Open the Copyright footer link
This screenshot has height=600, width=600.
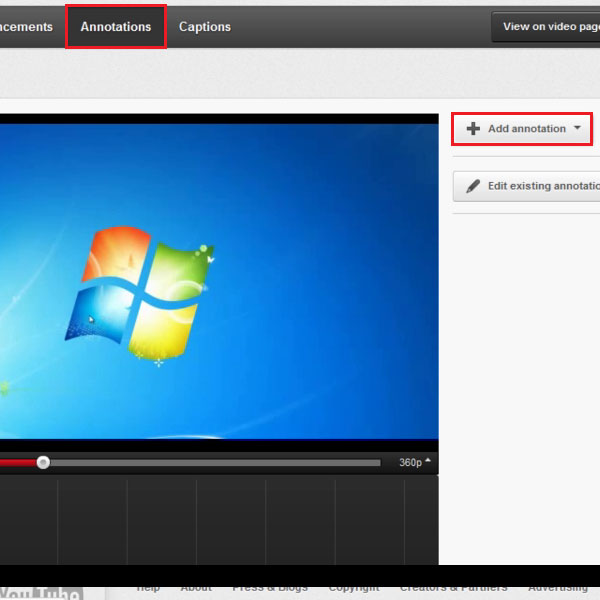[x=354, y=589]
